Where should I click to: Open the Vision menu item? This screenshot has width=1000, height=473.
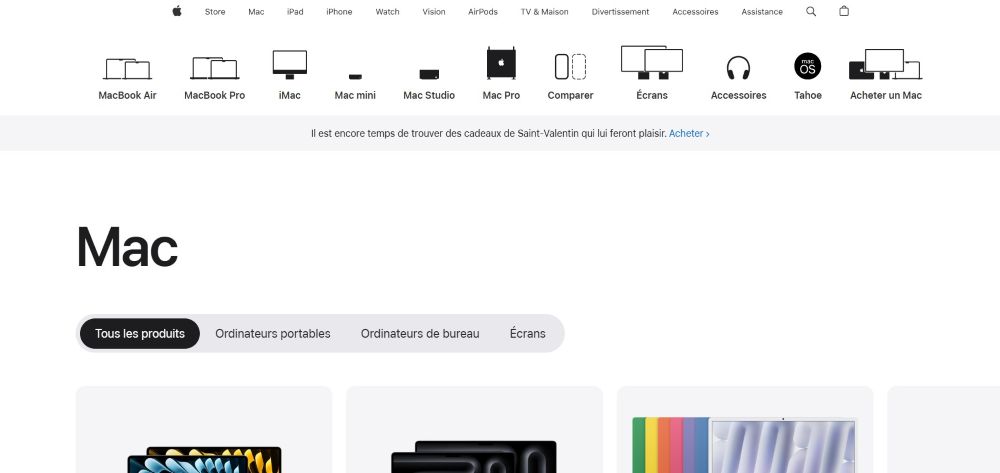click(434, 11)
